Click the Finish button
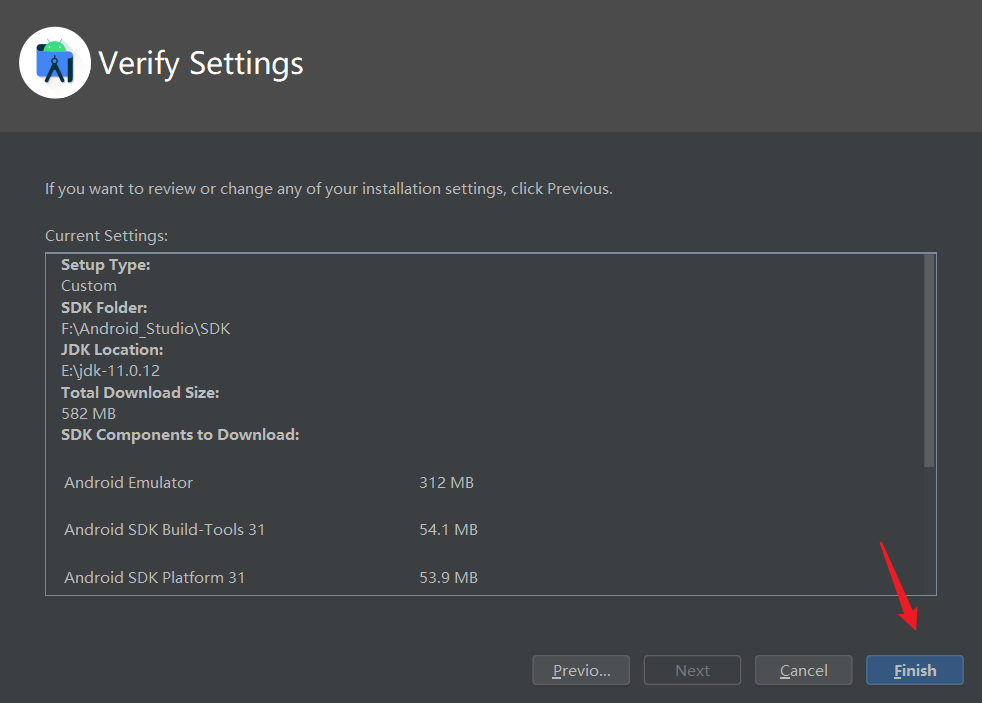982x703 pixels. (x=914, y=670)
